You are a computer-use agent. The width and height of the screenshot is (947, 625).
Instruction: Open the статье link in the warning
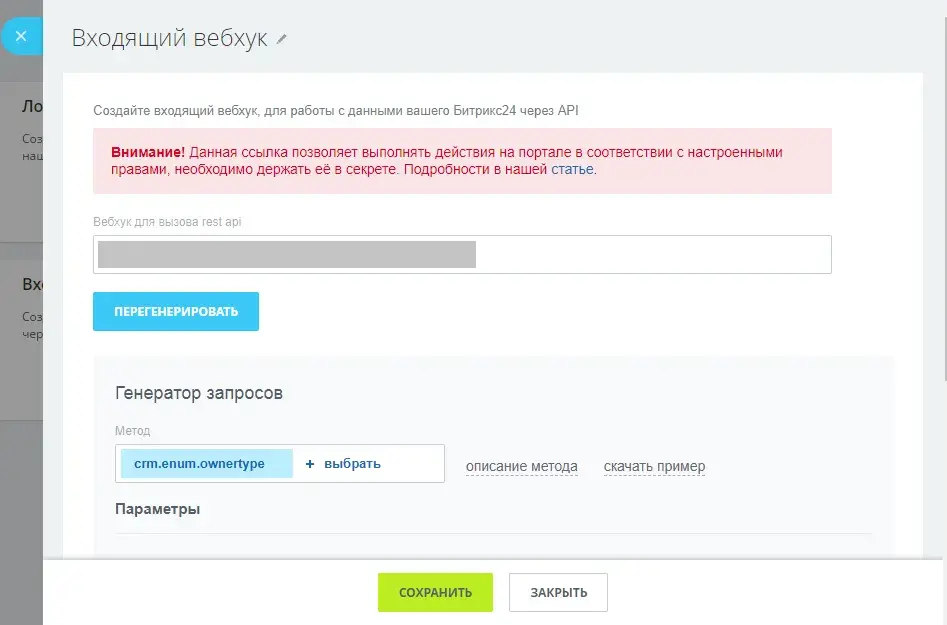point(572,169)
